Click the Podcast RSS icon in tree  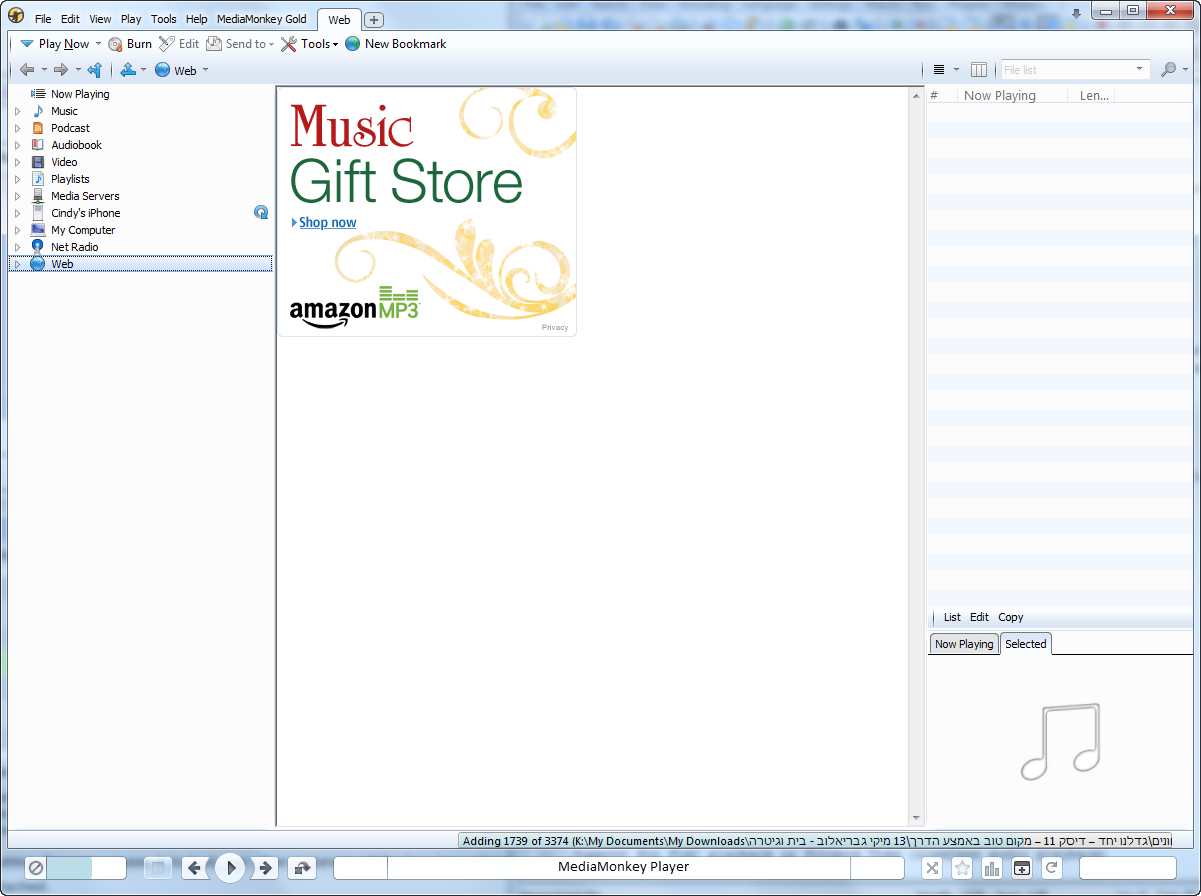(38, 128)
